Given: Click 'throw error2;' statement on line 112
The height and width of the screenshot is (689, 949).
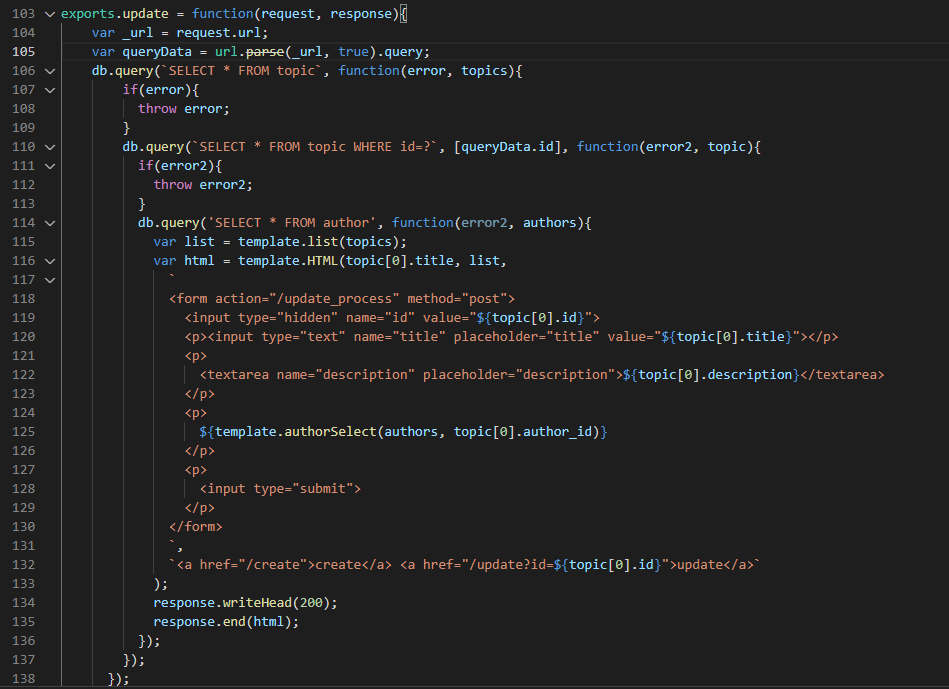Looking at the screenshot, I should (x=203, y=185).
